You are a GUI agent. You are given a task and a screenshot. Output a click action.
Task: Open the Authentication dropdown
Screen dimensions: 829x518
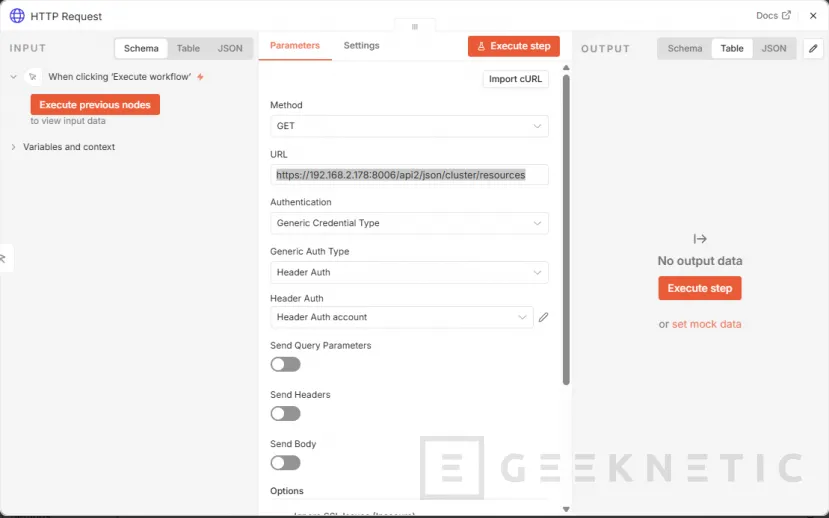point(409,223)
